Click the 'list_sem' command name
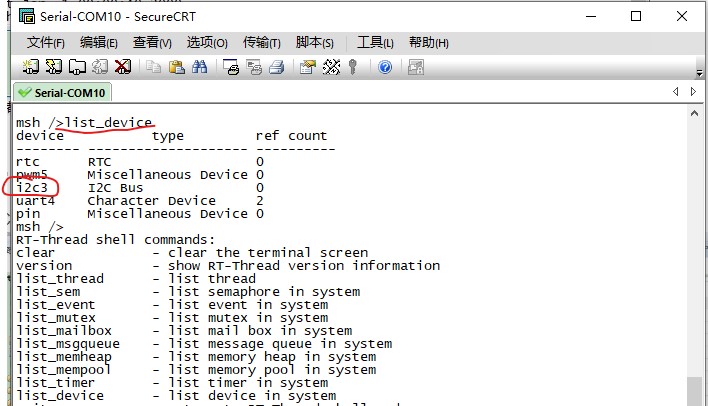 click(x=48, y=291)
